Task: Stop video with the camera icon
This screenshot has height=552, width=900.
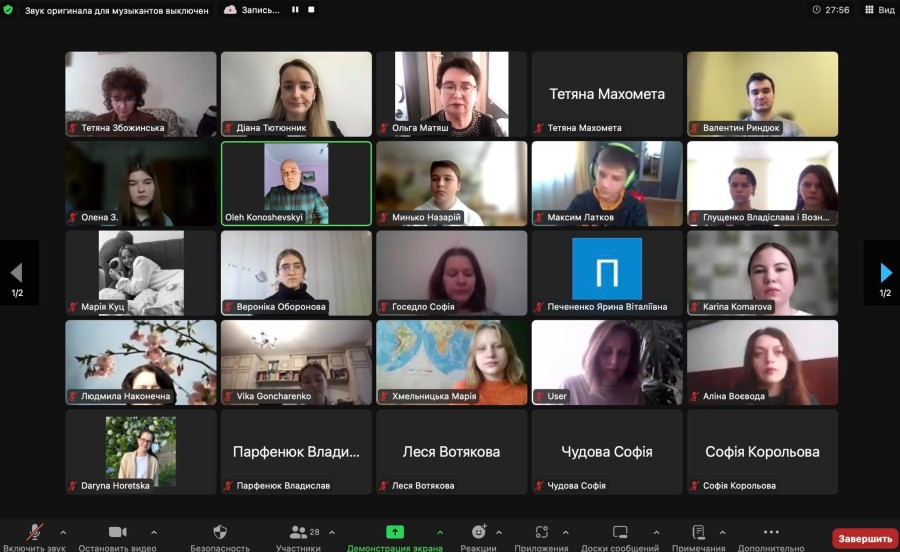Action: [118, 532]
